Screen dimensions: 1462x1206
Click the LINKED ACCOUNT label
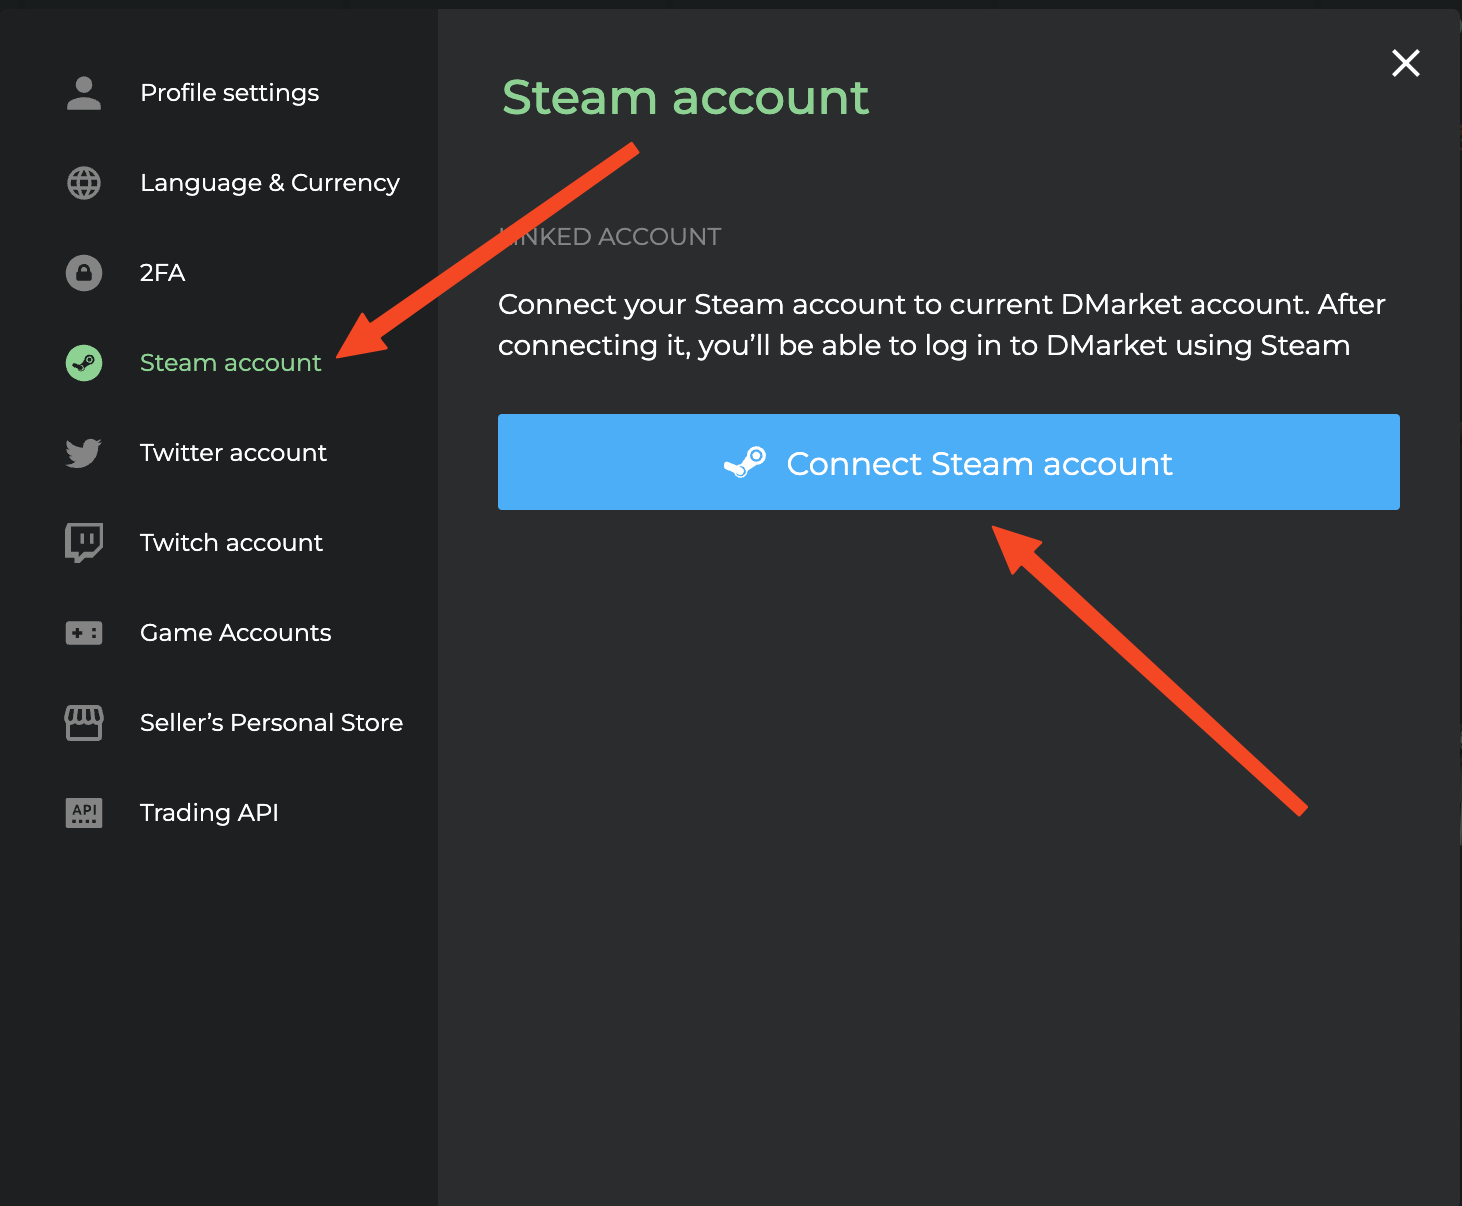point(610,237)
